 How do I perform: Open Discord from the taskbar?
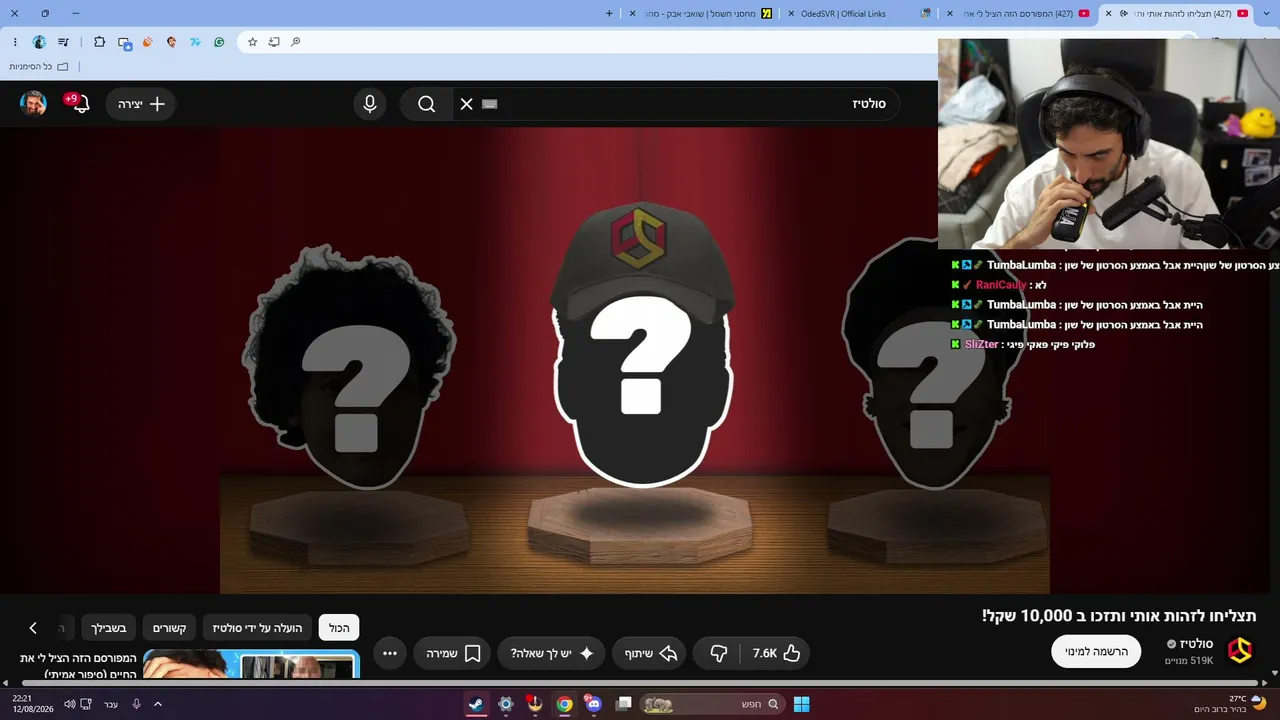[594, 704]
